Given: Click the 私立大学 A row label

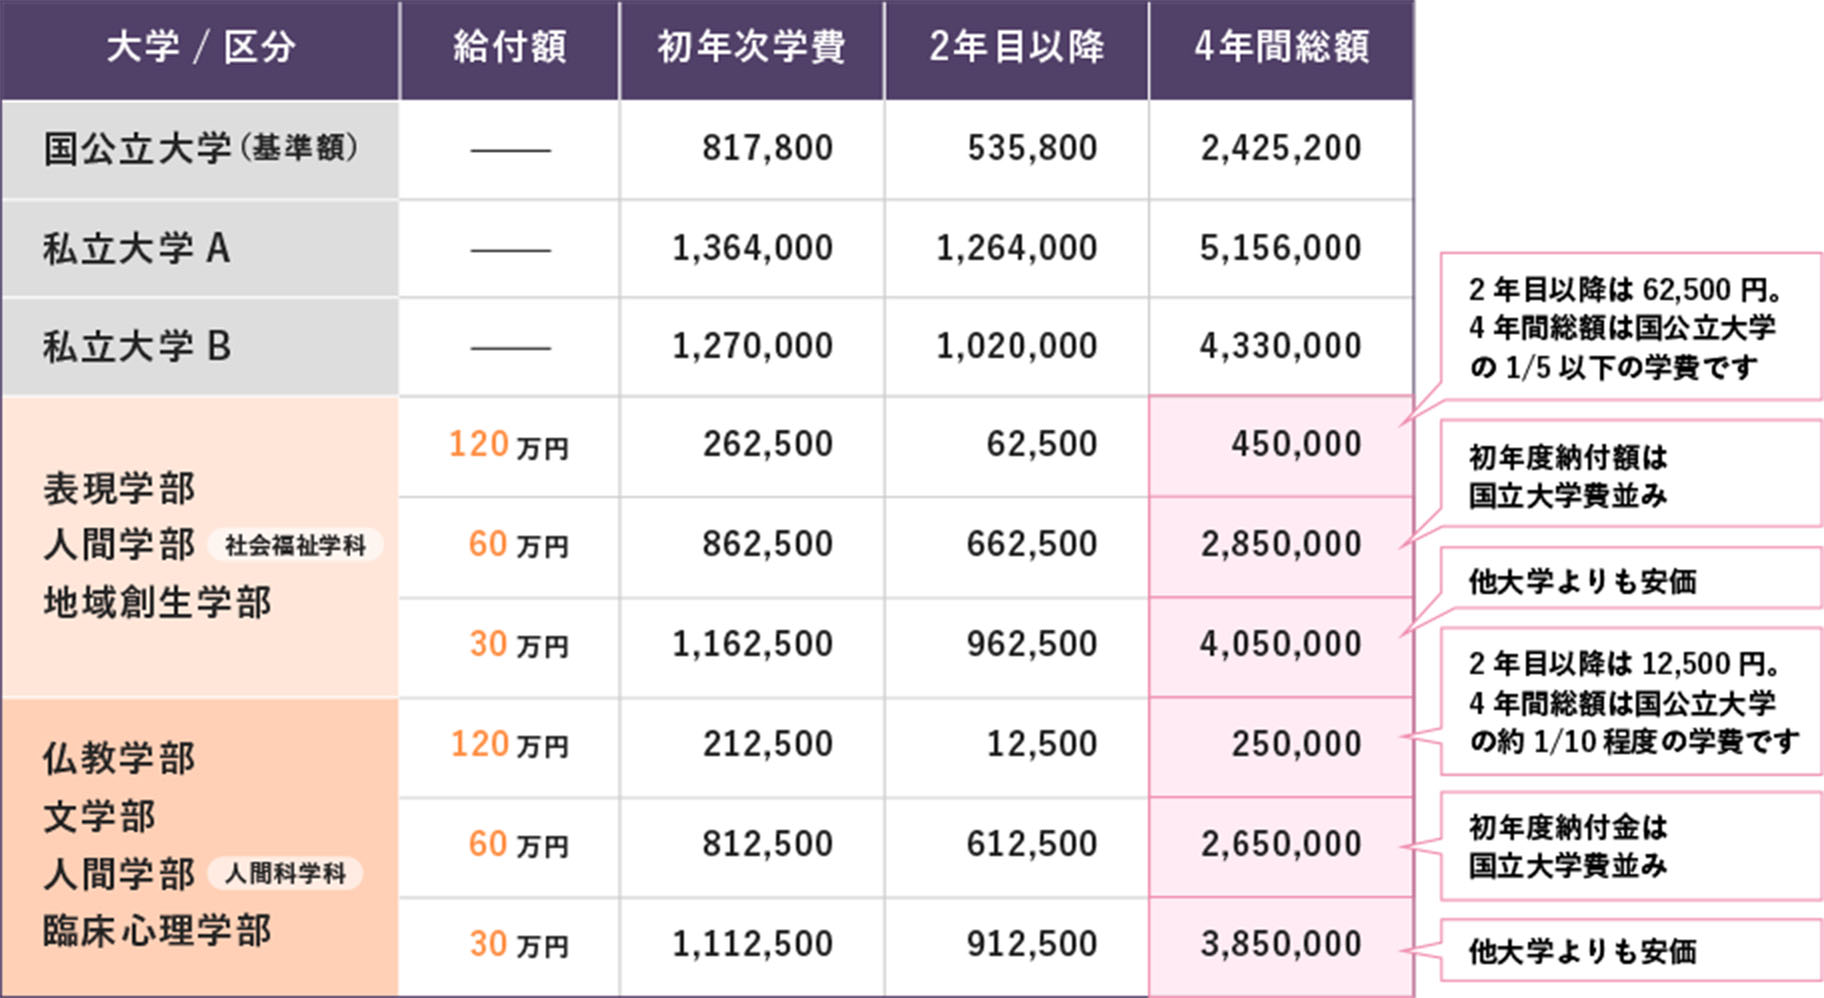Looking at the screenshot, I should pos(200,248).
